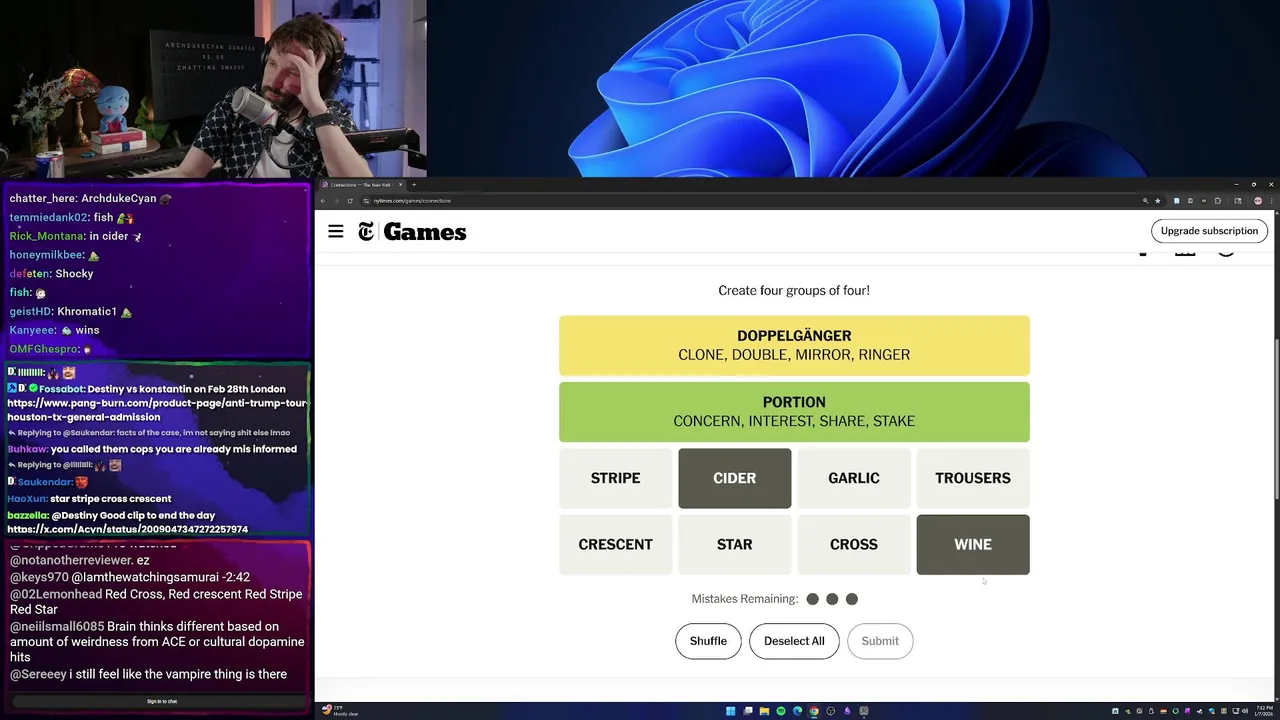
Task: Click the solved DOPPELGÄNGER yellow group
Action: [x=794, y=345]
